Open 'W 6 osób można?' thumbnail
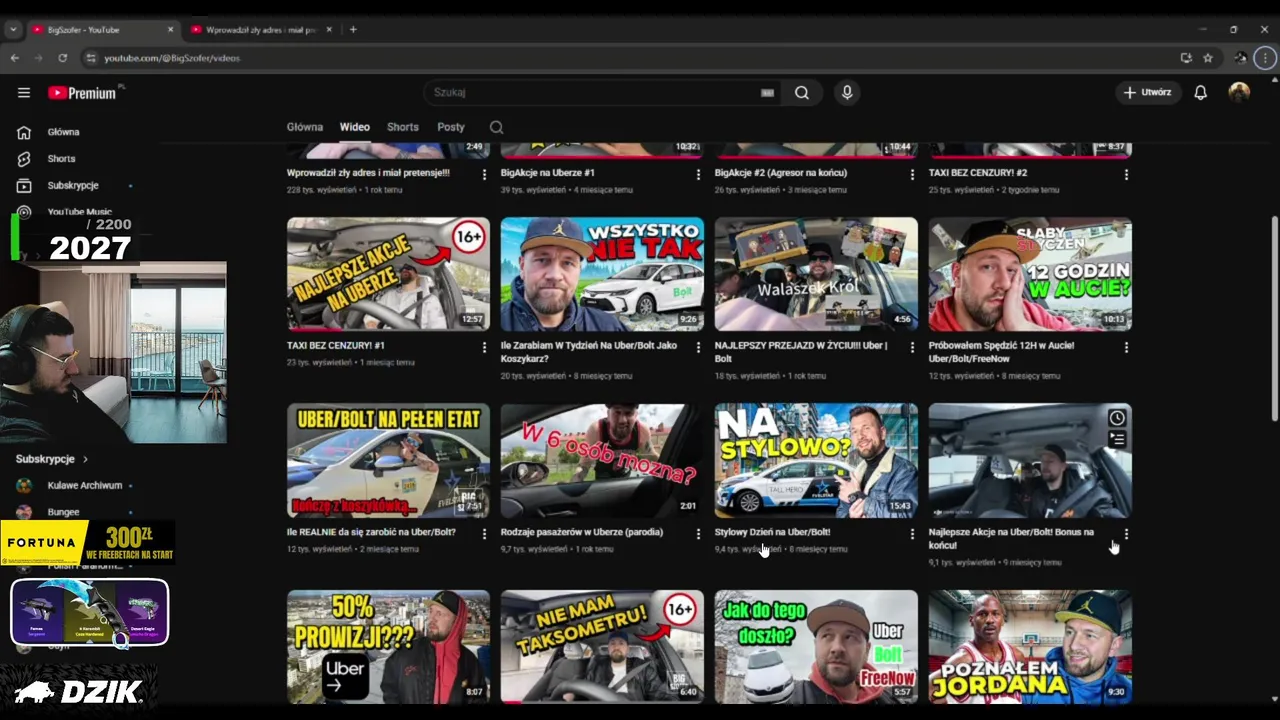Viewport: 1280px width, 720px height. tap(602, 460)
